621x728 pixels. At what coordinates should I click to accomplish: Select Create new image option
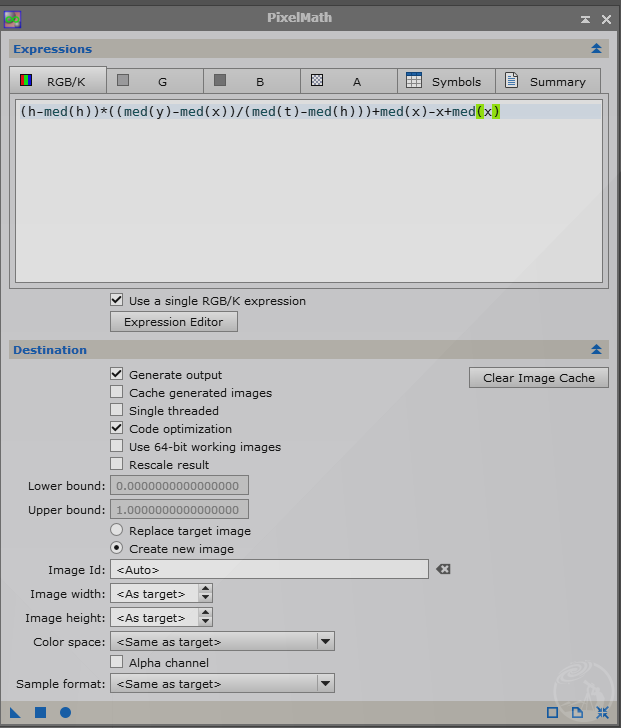point(116,548)
